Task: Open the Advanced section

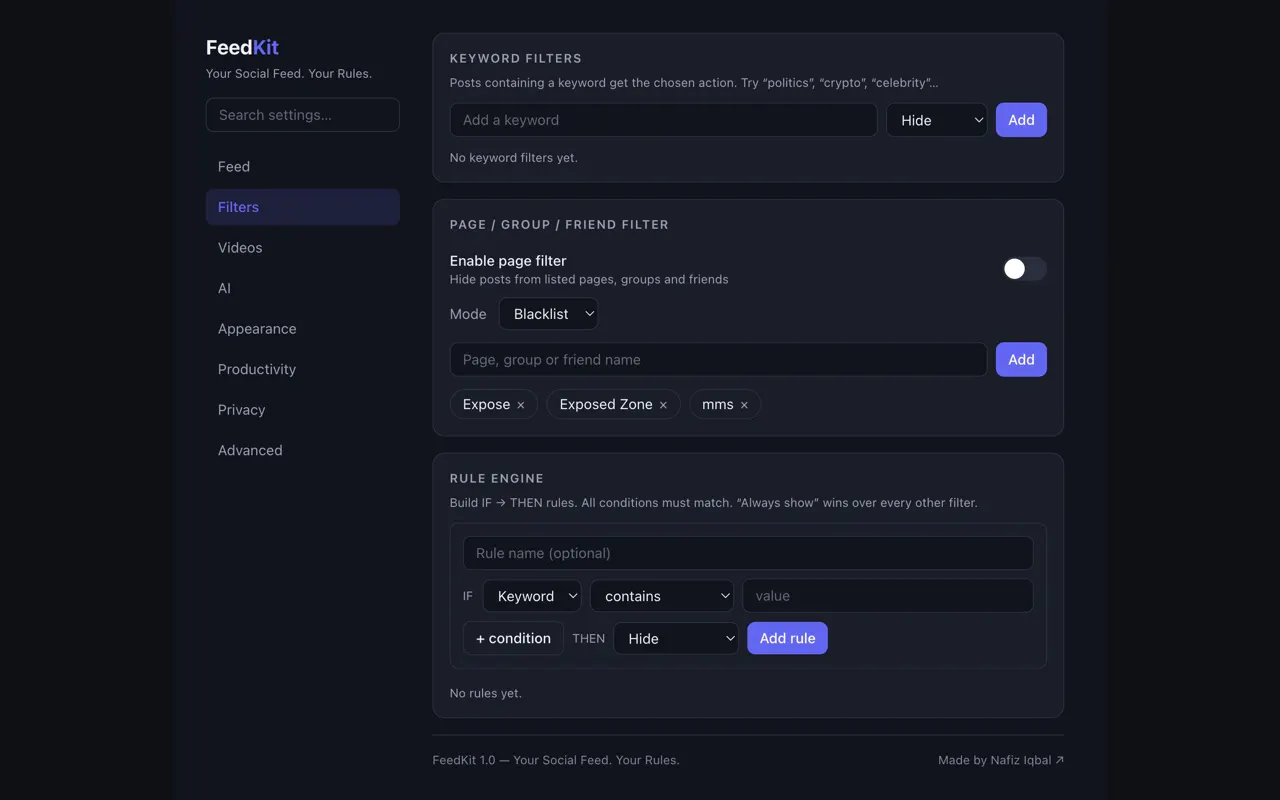Action: pos(303,450)
